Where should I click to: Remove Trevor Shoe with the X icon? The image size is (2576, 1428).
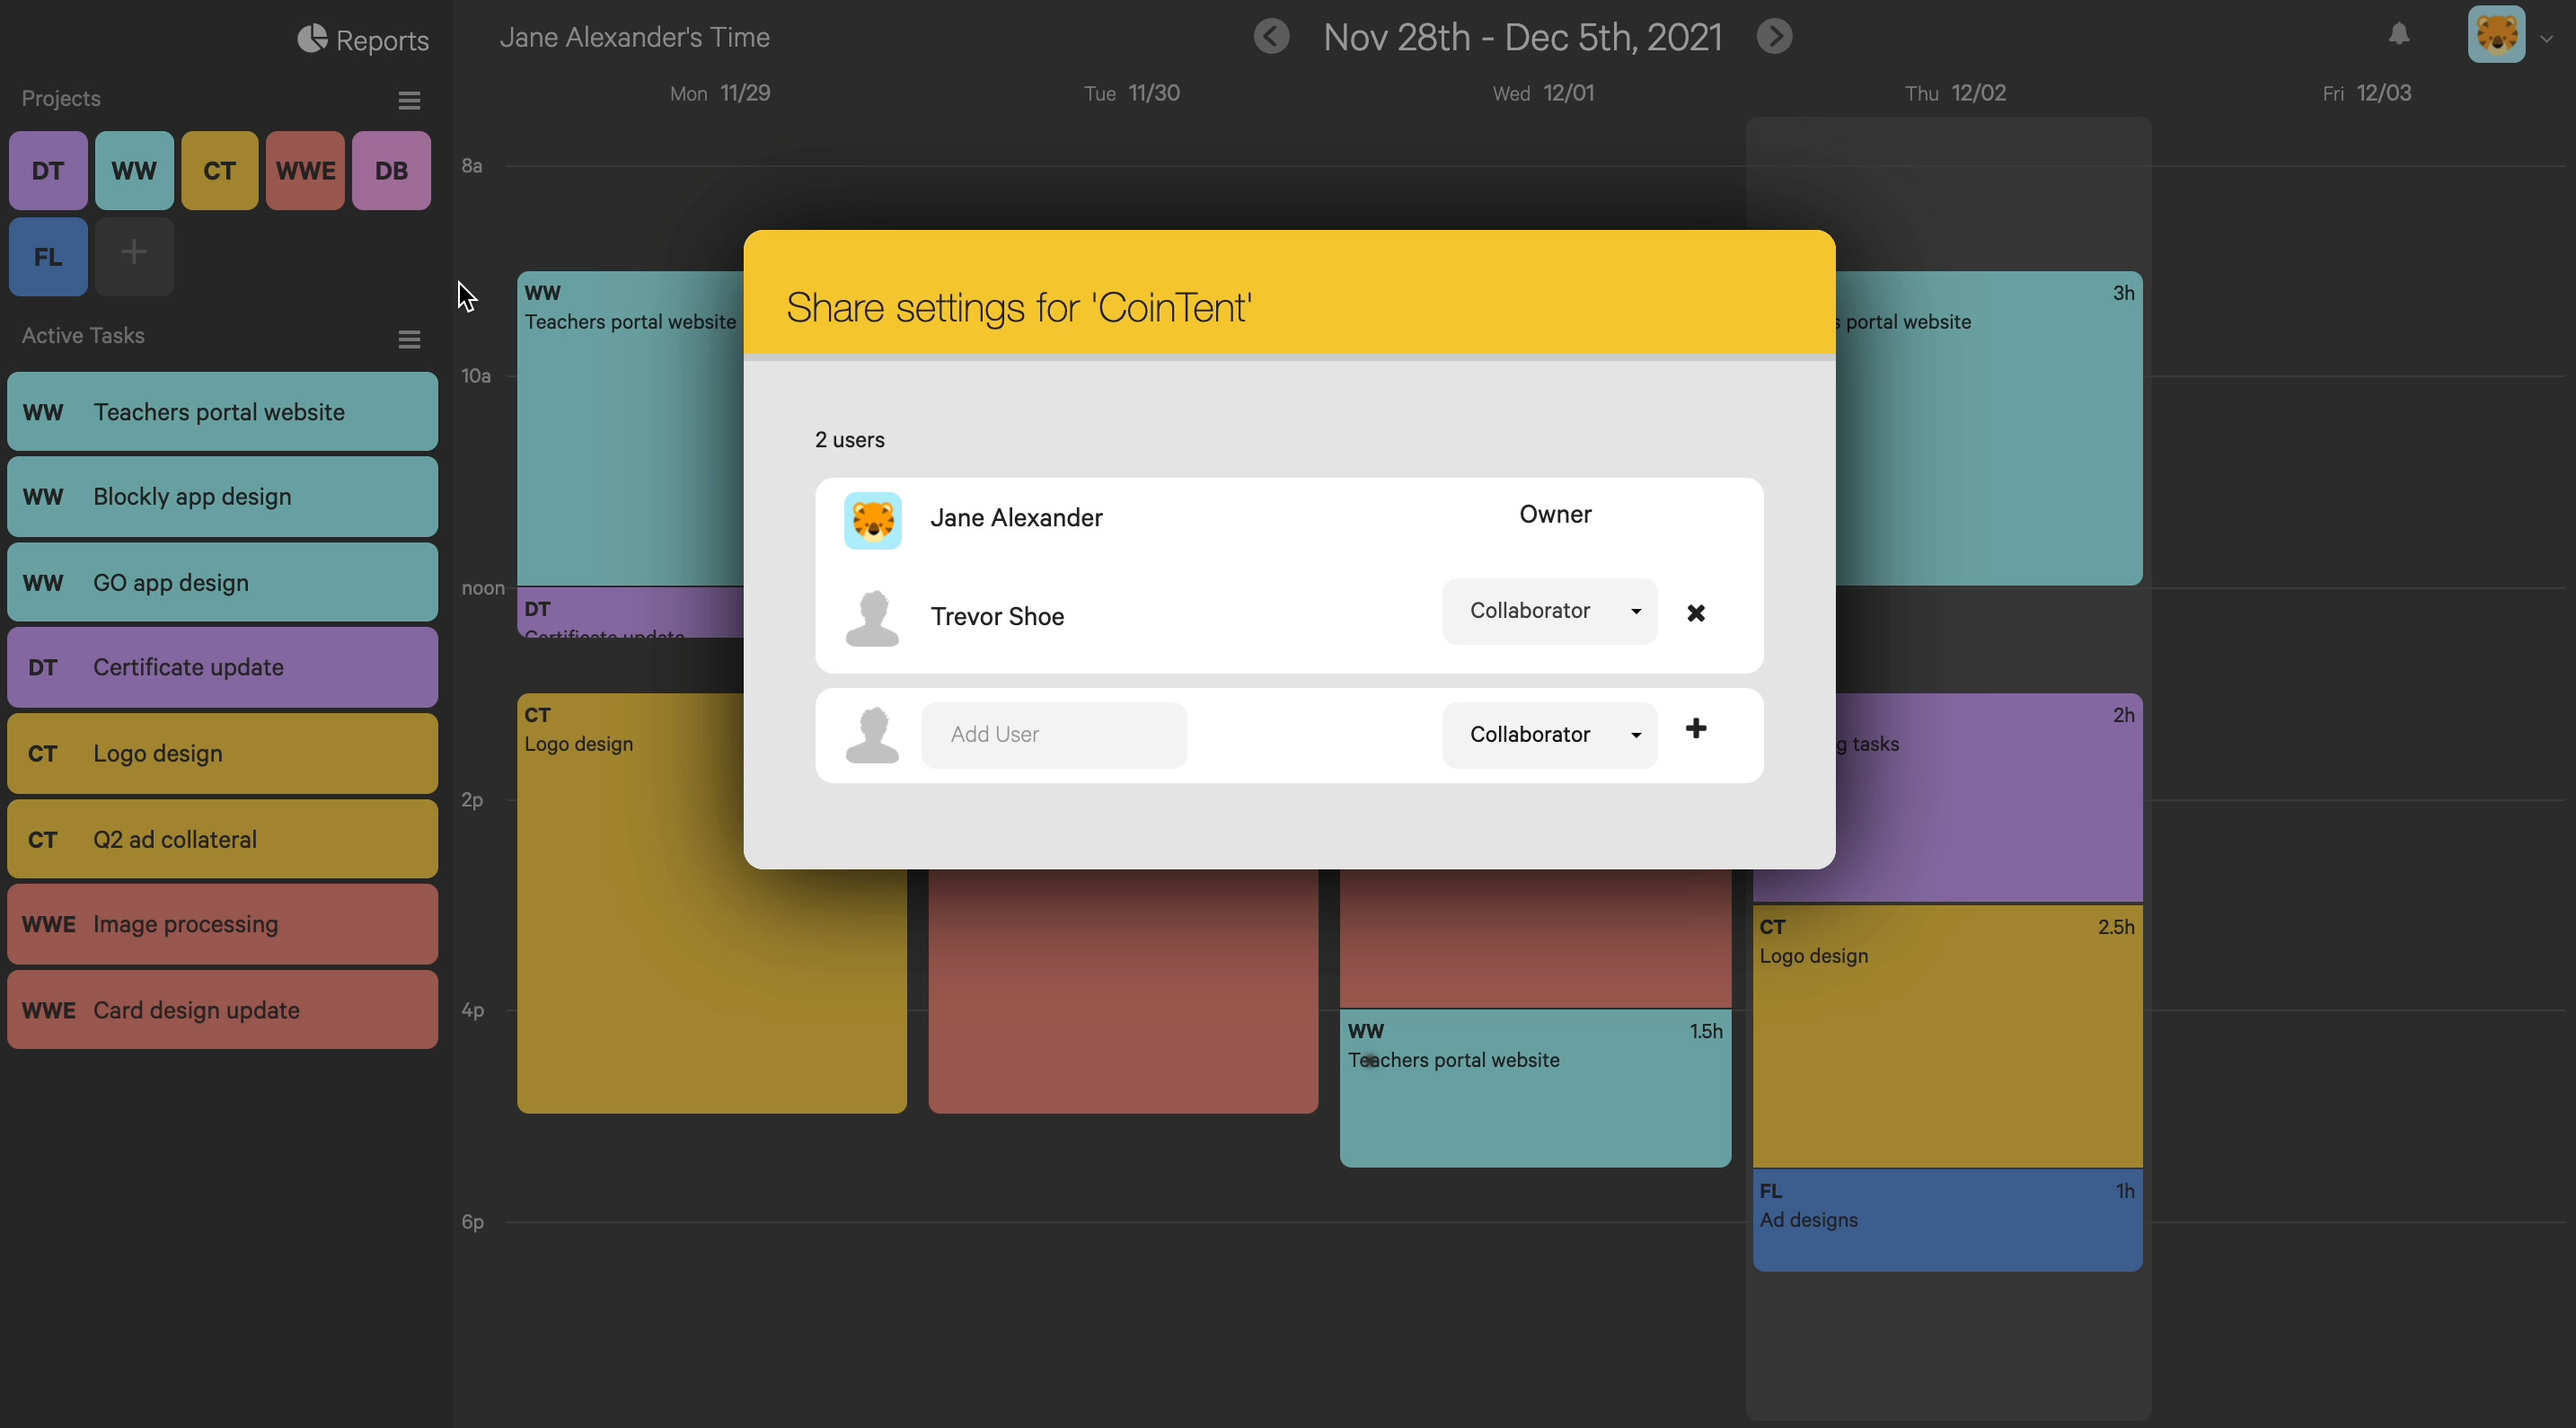[x=1695, y=613]
